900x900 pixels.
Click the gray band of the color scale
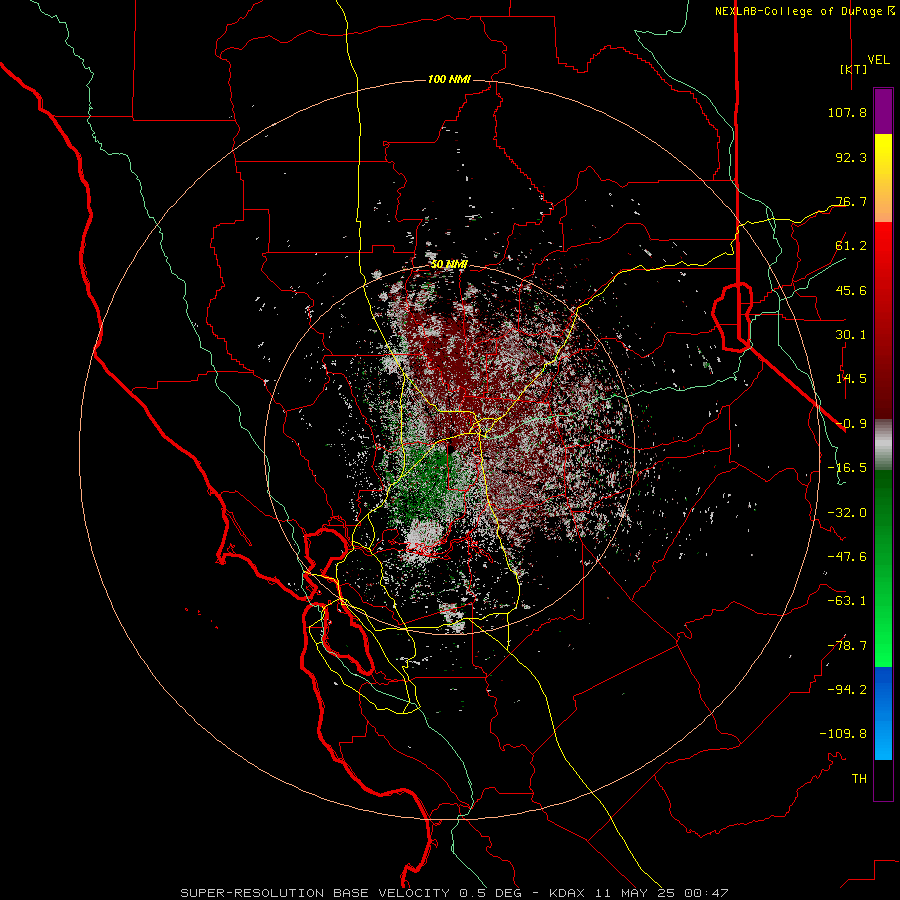pos(883,445)
